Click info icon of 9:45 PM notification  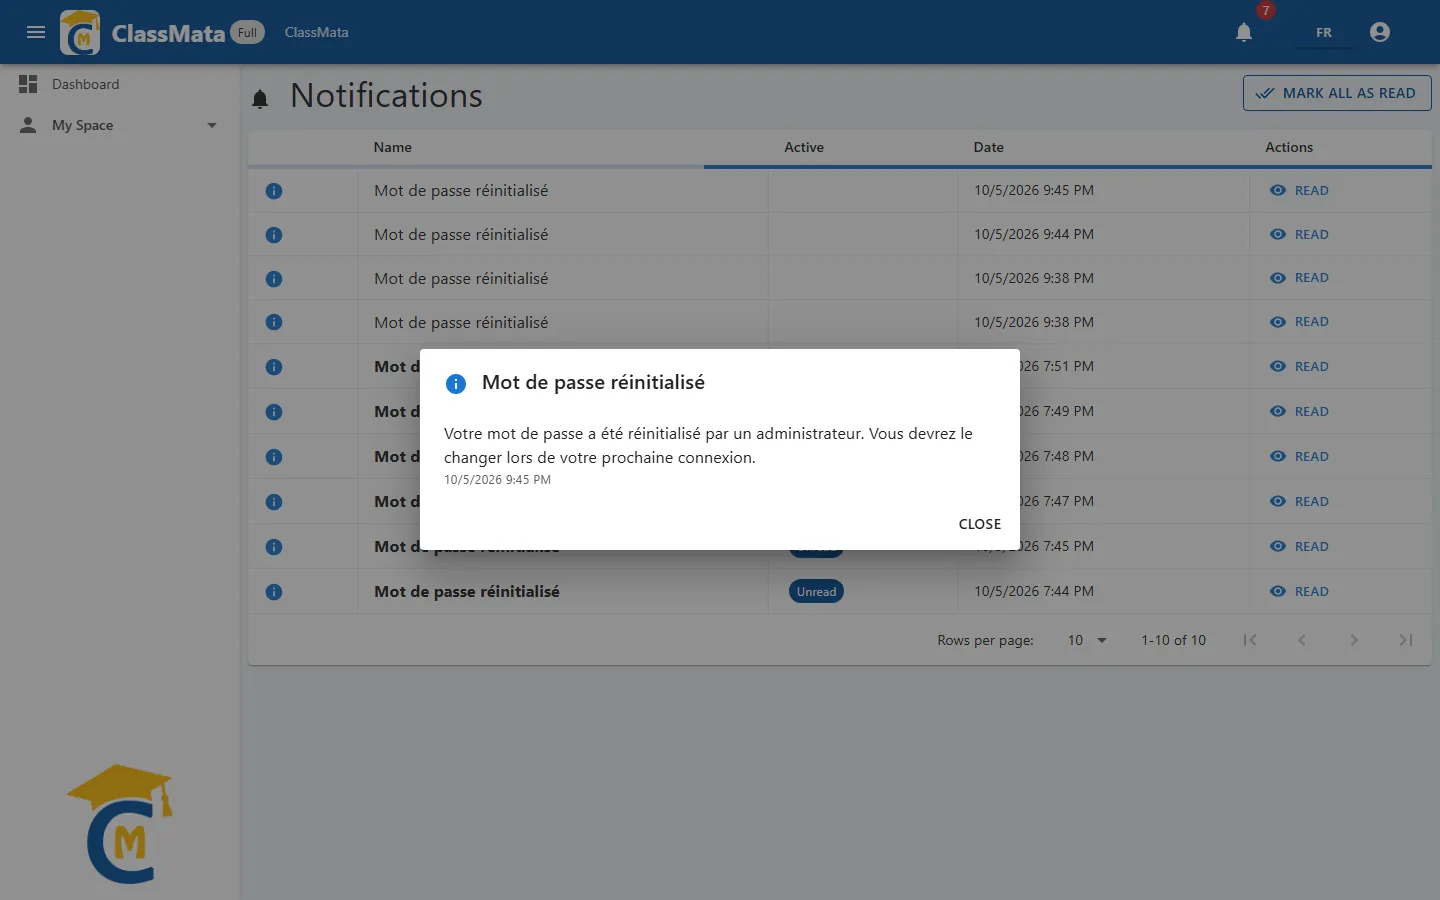[x=274, y=191]
